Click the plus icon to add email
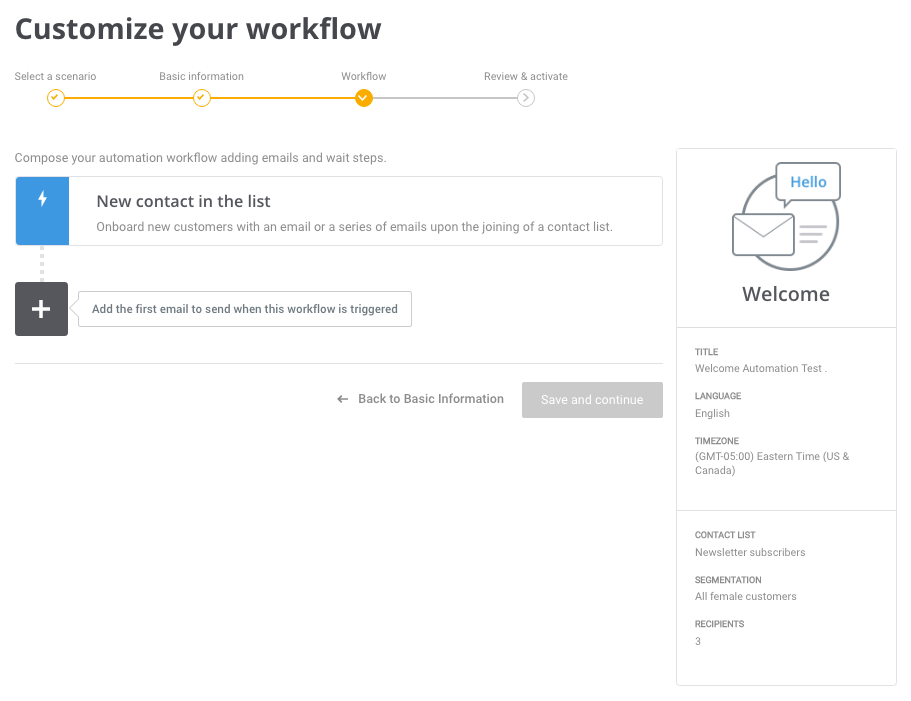This screenshot has height=701, width=911. pos(41,309)
